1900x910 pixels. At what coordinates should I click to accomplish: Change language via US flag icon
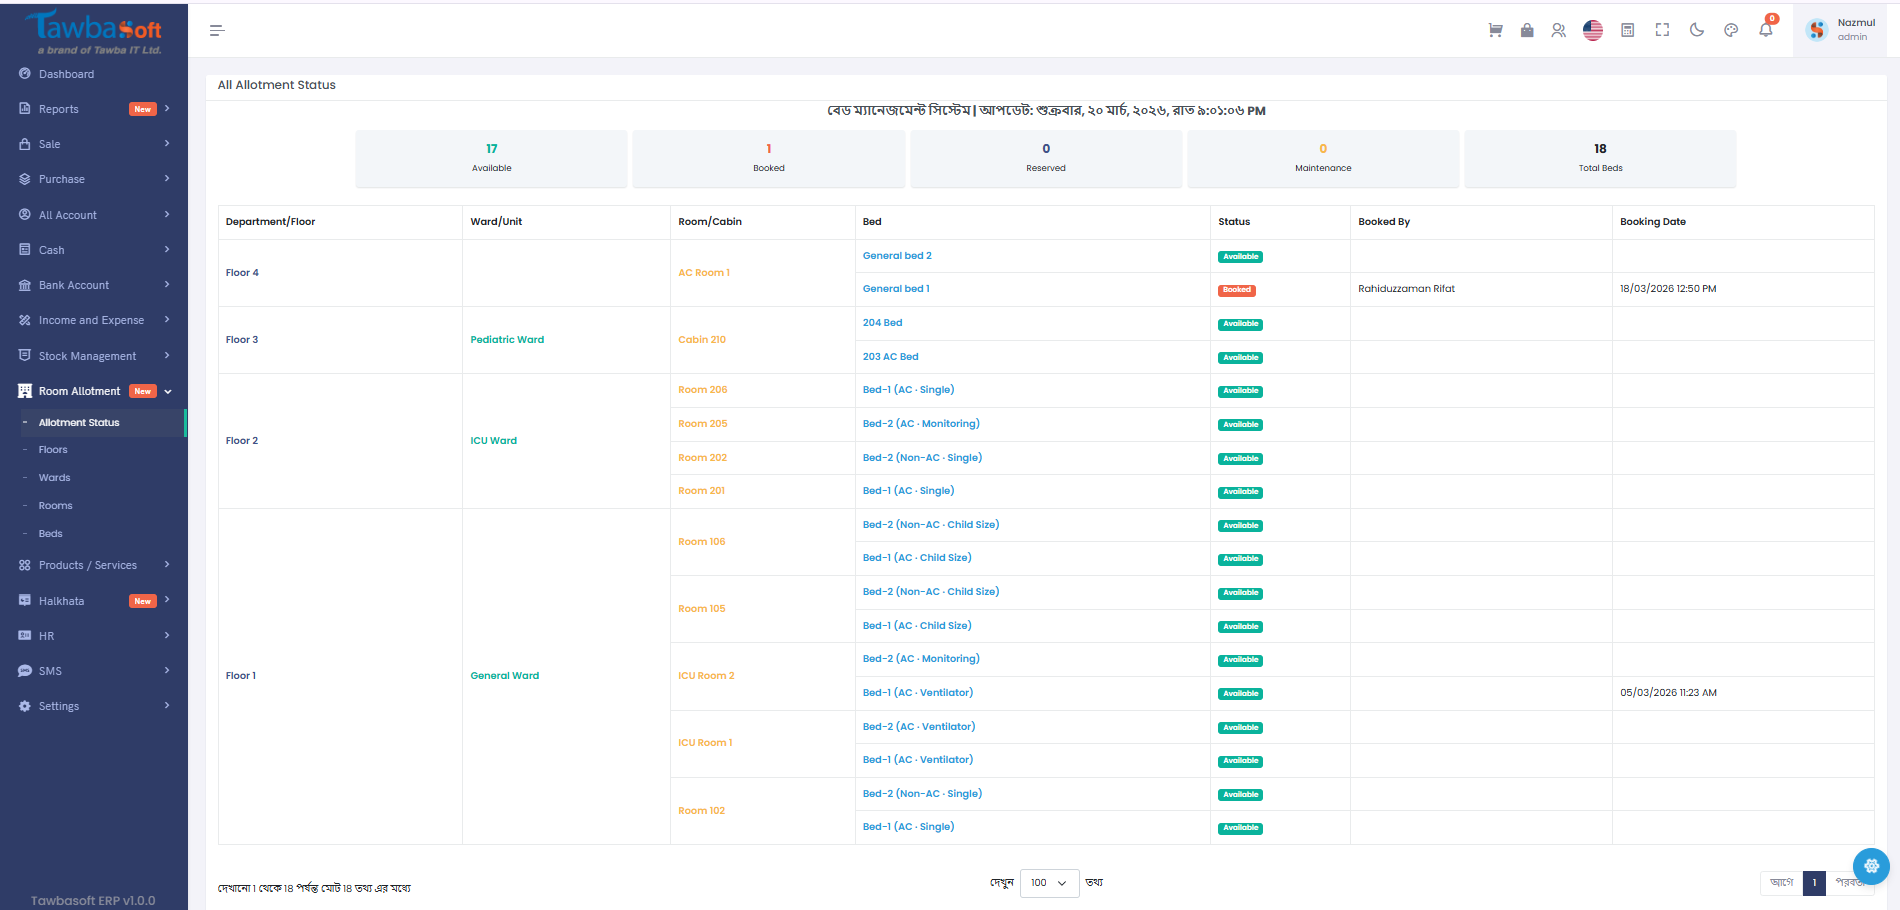click(x=1593, y=30)
